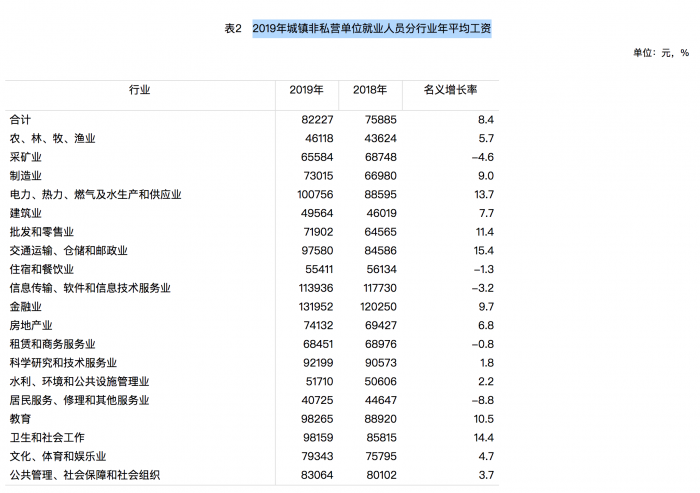700x493 pixels.
Task: Click the 制造业 industry cell
Action: click(x=25, y=176)
